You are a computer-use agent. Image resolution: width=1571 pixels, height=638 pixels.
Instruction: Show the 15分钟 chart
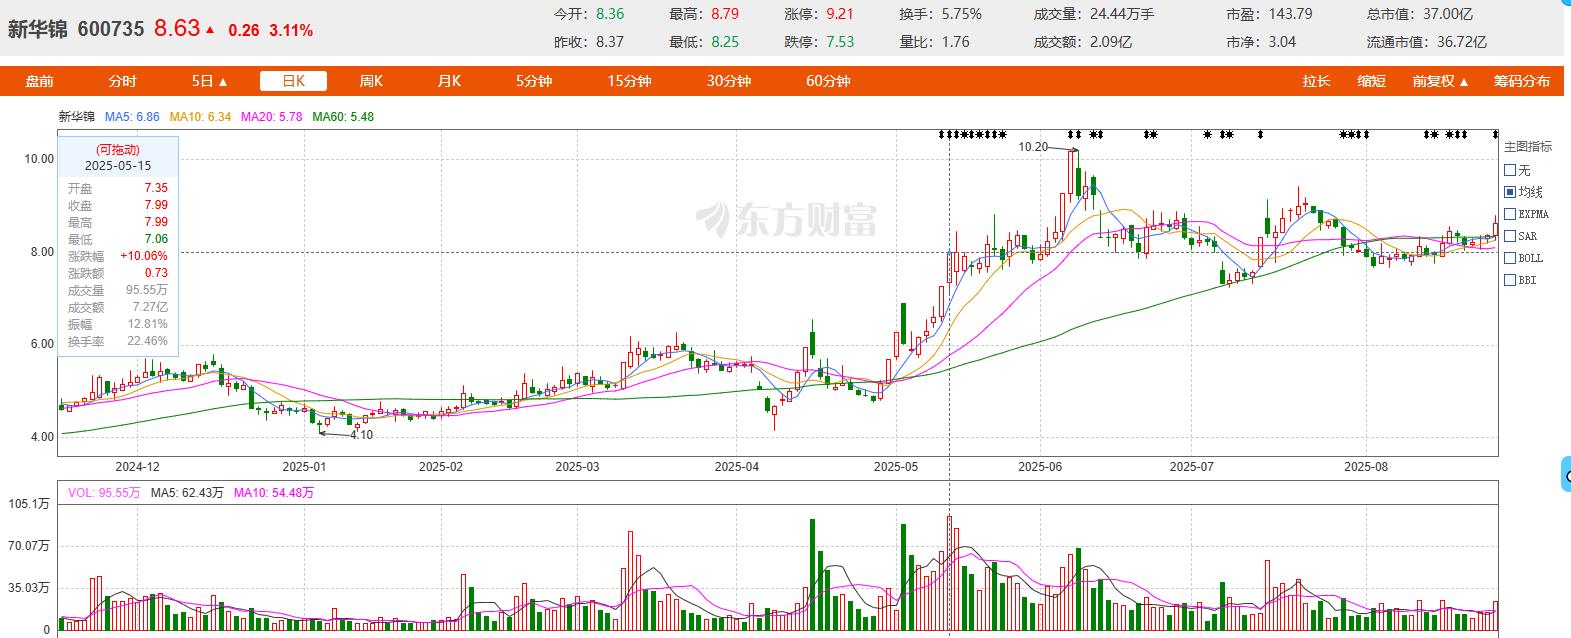pyautogui.click(x=629, y=82)
